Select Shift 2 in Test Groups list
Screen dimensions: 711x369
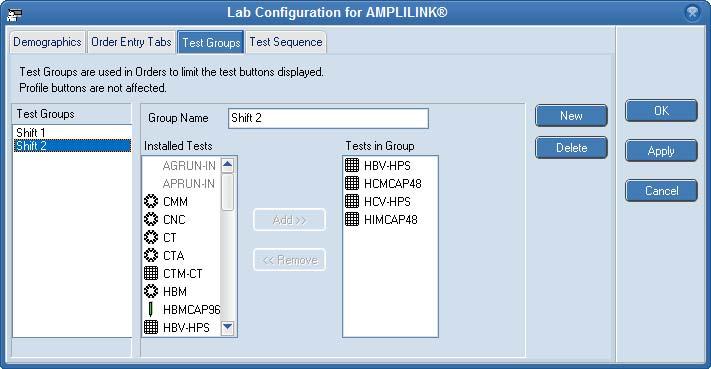coord(72,146)
